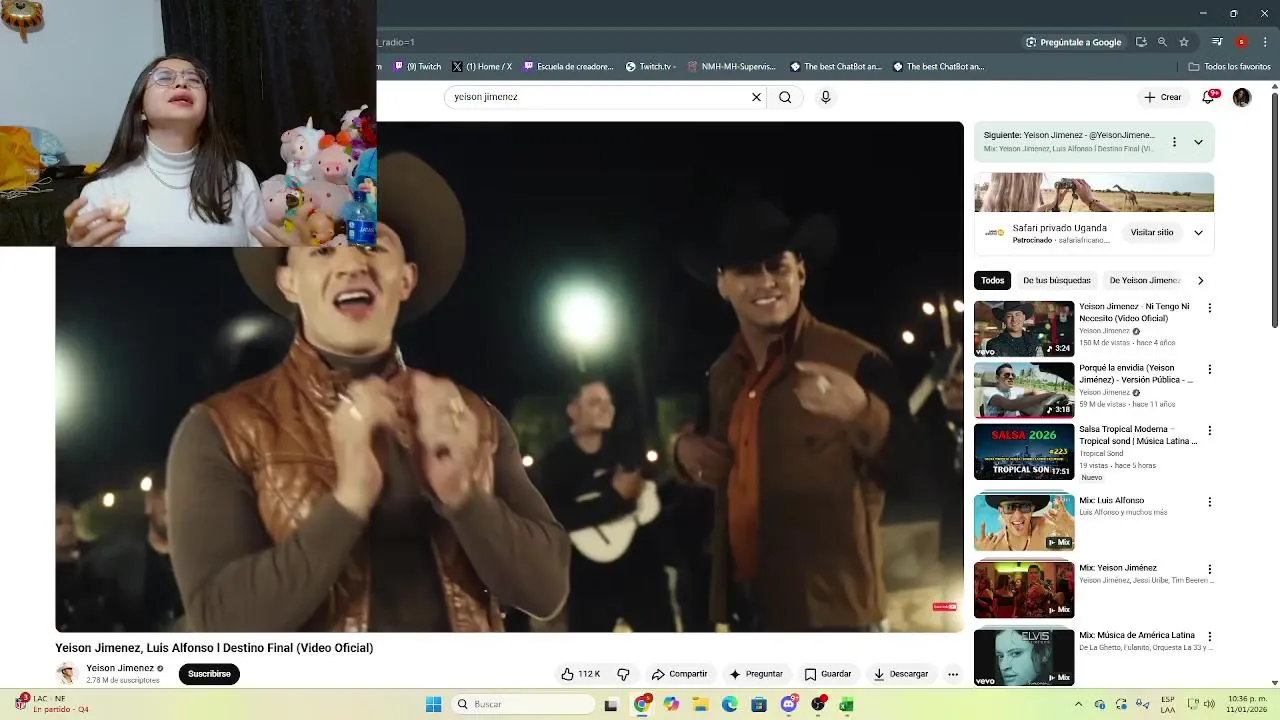The height and width of the screenshot is (720, 1280).
Task: Open the Chrome profile avatar
Action: (x=1241, y=42)
